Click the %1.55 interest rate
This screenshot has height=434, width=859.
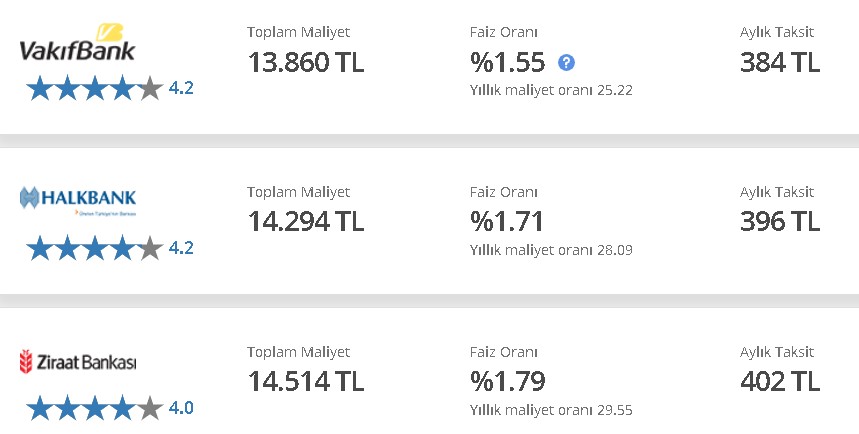click(x=508, y=62)
